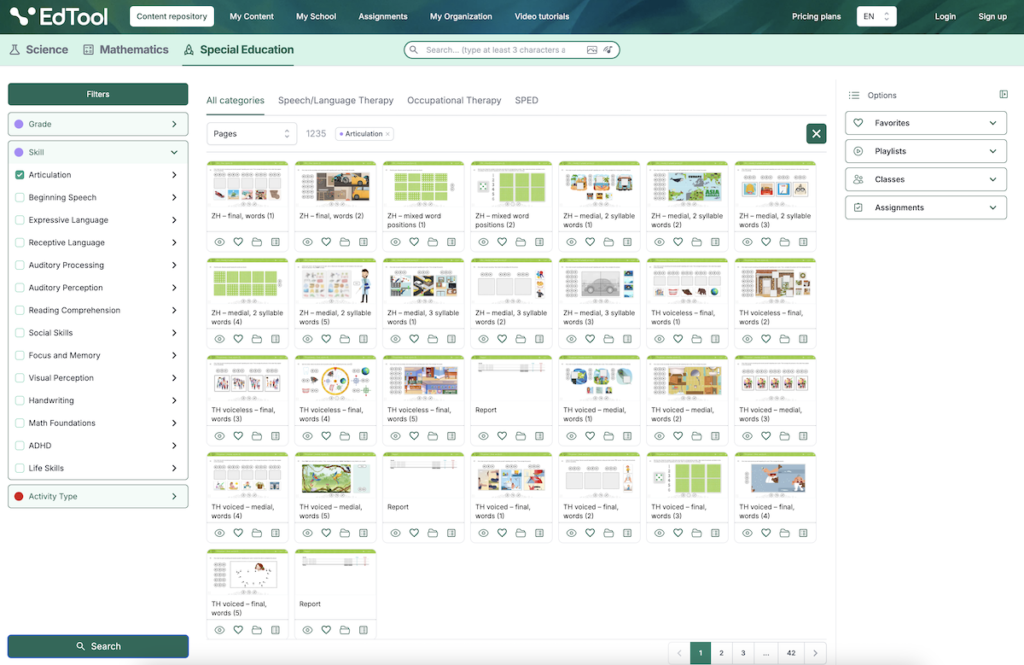Screen dimensions: 1024x665
Task: Collapse the Options side panel icon
Action: pyautogui.click(x=1003, y=95)
